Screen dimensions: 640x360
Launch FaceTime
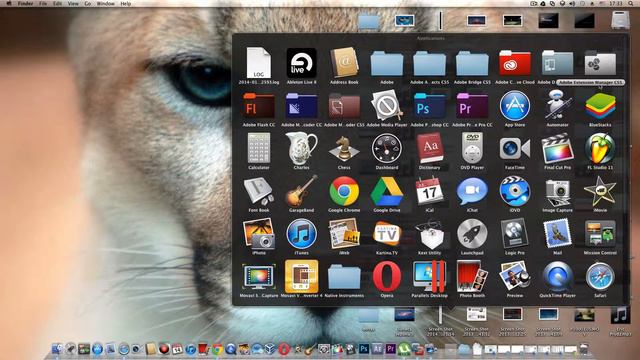coord(515,149)
